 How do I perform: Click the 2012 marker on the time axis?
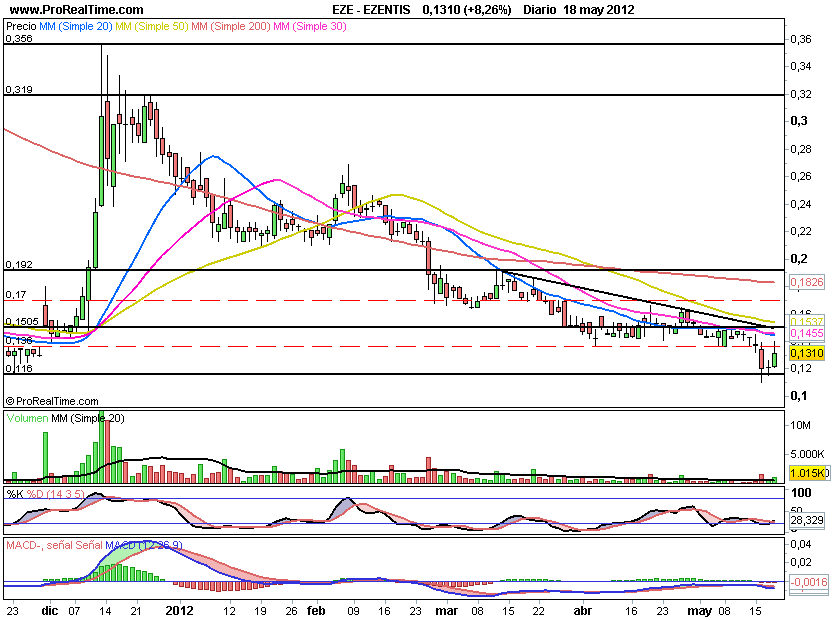tap(179, 610)
